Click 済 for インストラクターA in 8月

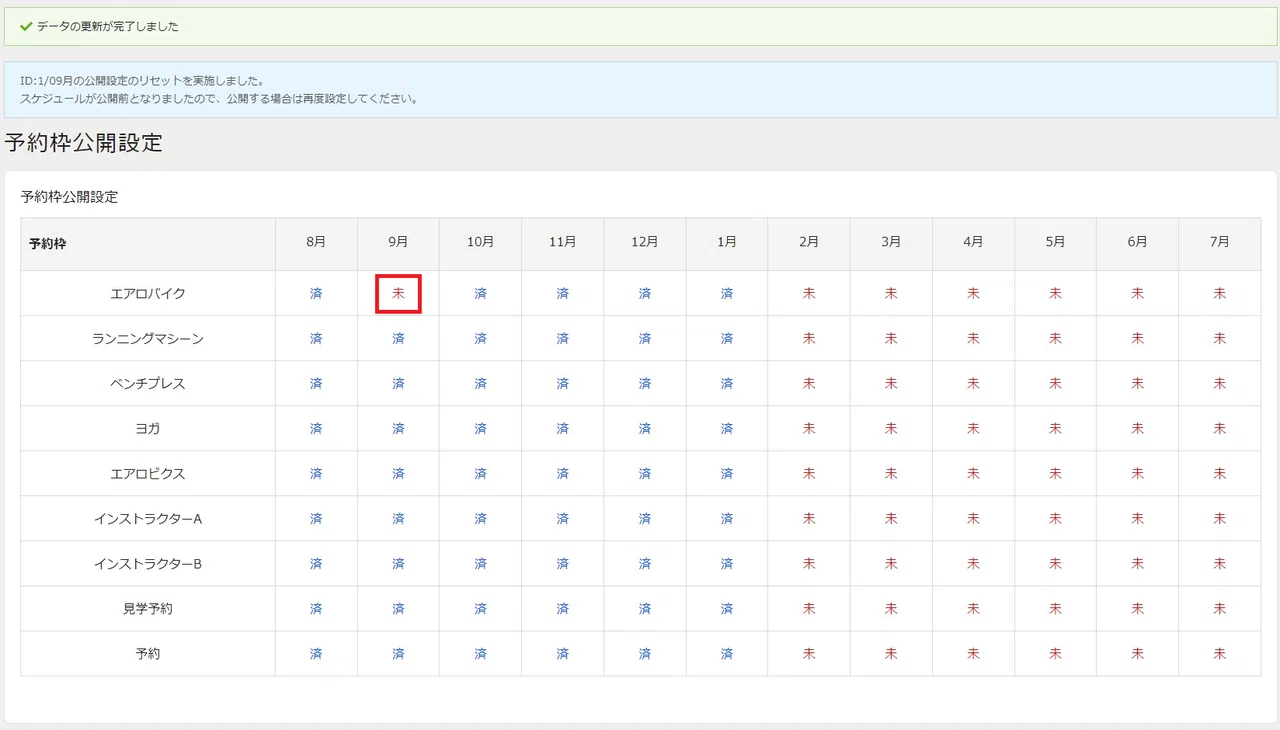tap(316, 519)
